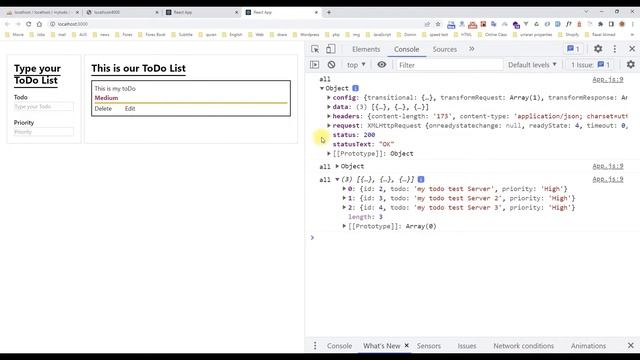Expand array item 2 'my todo test Server 3'
The width and height of the screenshot is (640, 360).
(x=344, y=207)
